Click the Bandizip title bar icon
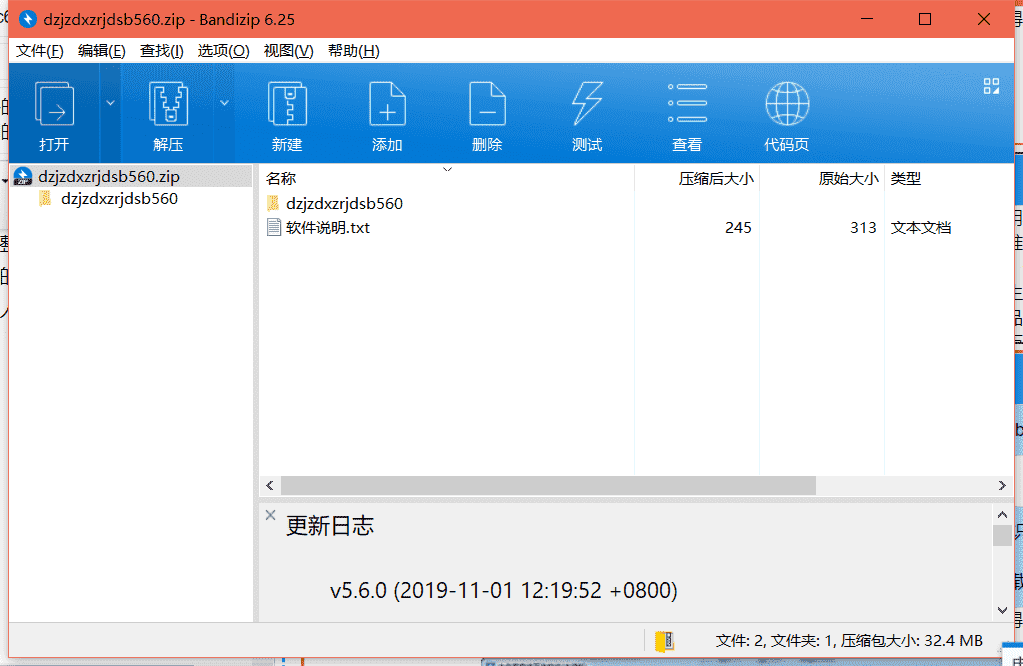 pos(28,19)
